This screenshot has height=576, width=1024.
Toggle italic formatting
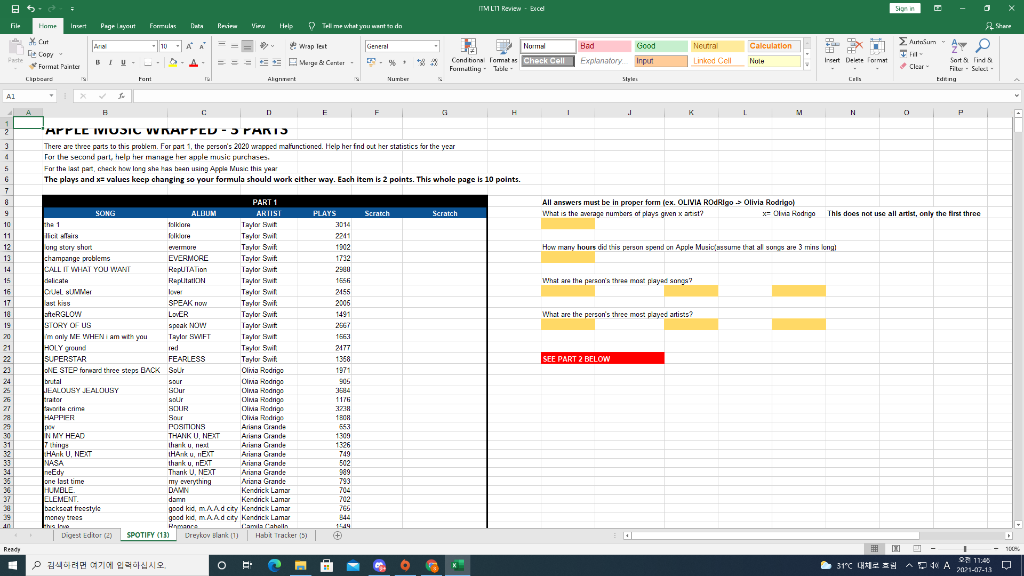pos(110,63)
